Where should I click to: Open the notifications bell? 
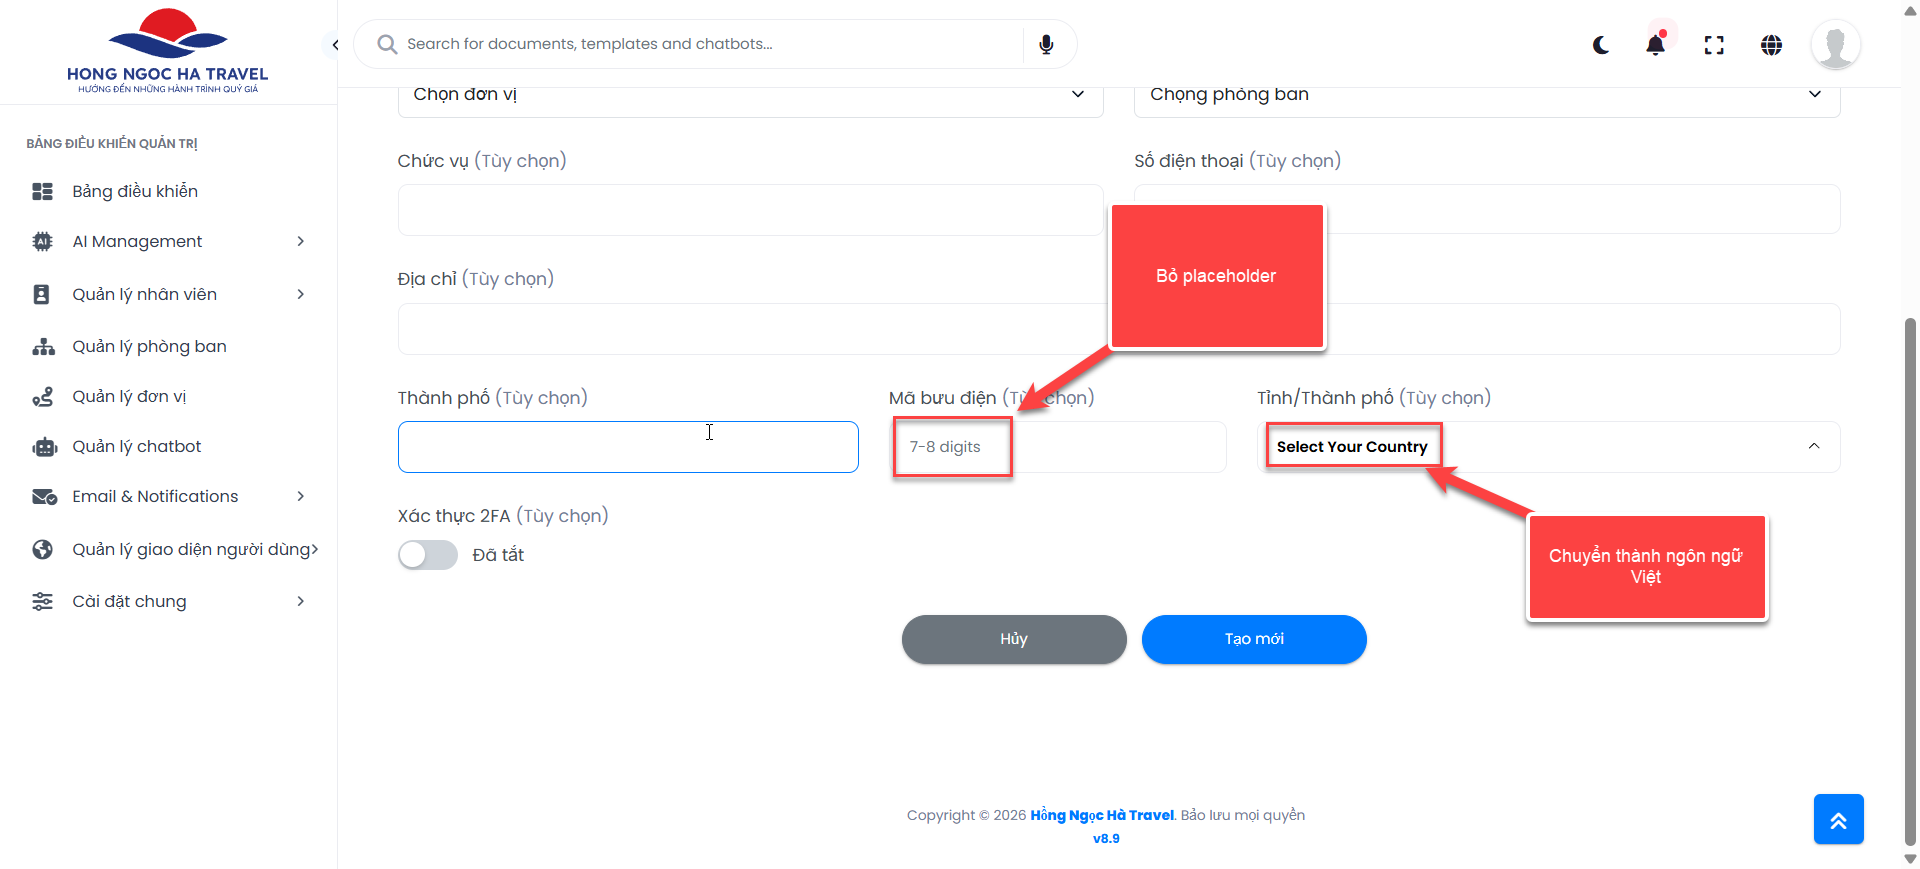pyautogui.click(x=1655, y=45)
